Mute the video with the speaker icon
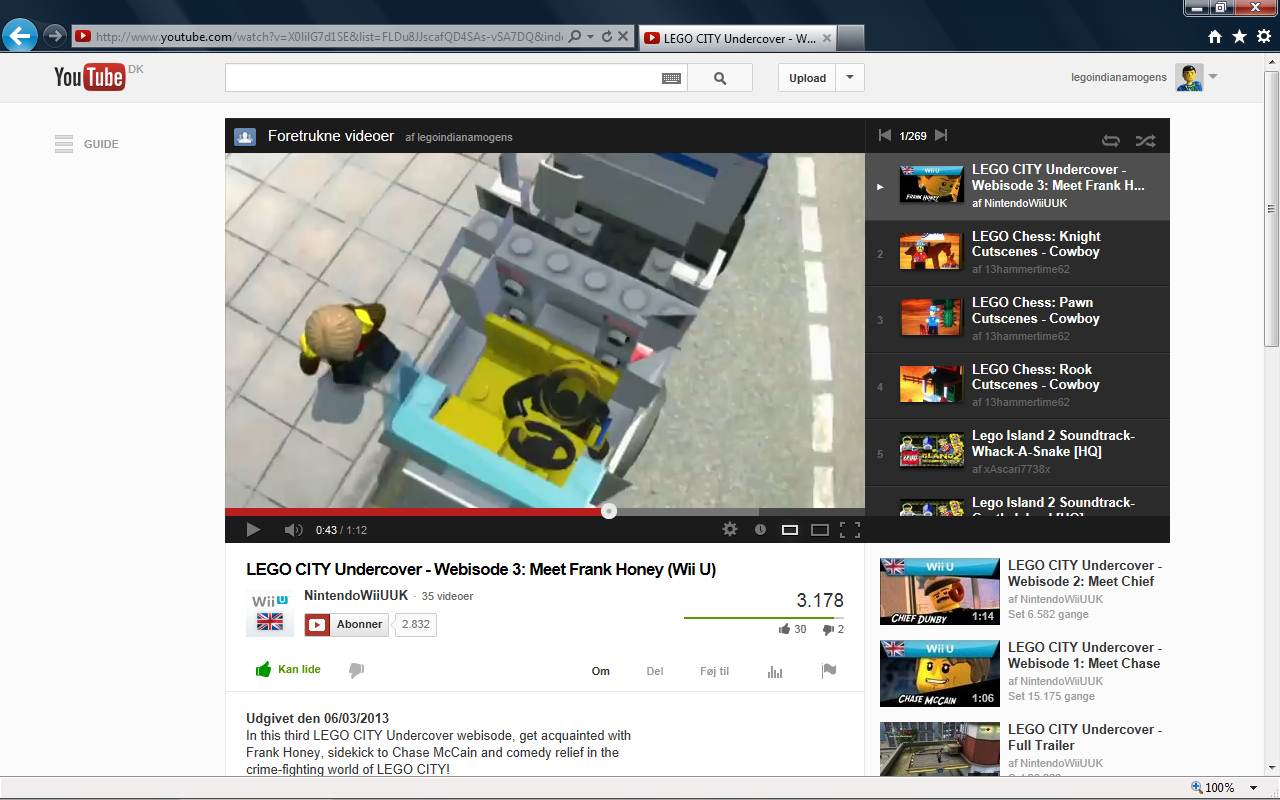Screen dimensions: 1280x800 [293, 530]
